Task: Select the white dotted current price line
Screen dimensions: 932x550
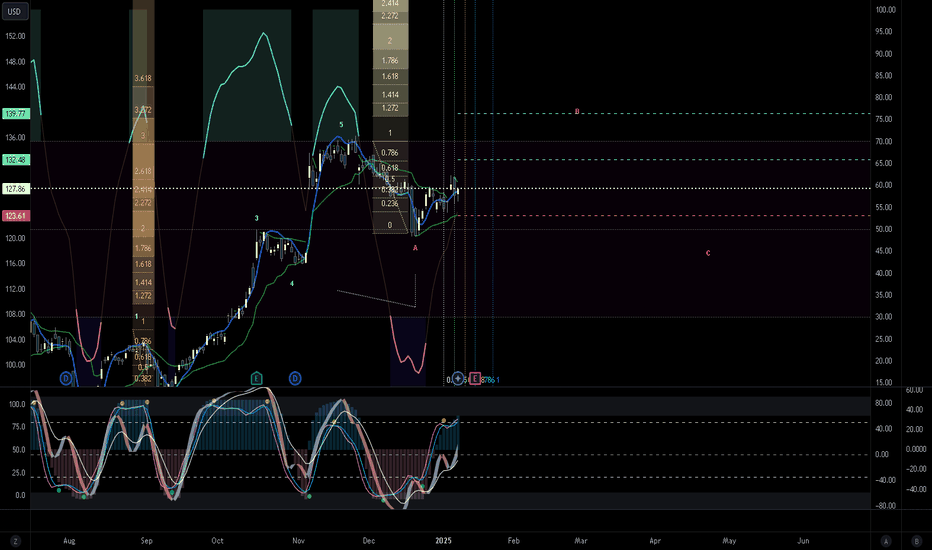Action: pos(451,188)
